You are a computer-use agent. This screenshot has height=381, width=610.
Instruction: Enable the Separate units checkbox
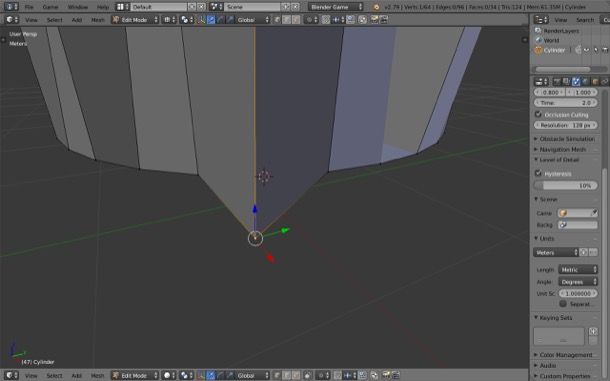click(x=563, y=304)
